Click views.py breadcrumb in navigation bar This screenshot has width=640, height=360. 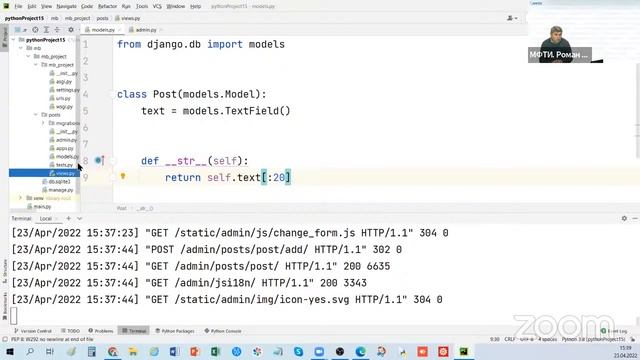[128, 18]
